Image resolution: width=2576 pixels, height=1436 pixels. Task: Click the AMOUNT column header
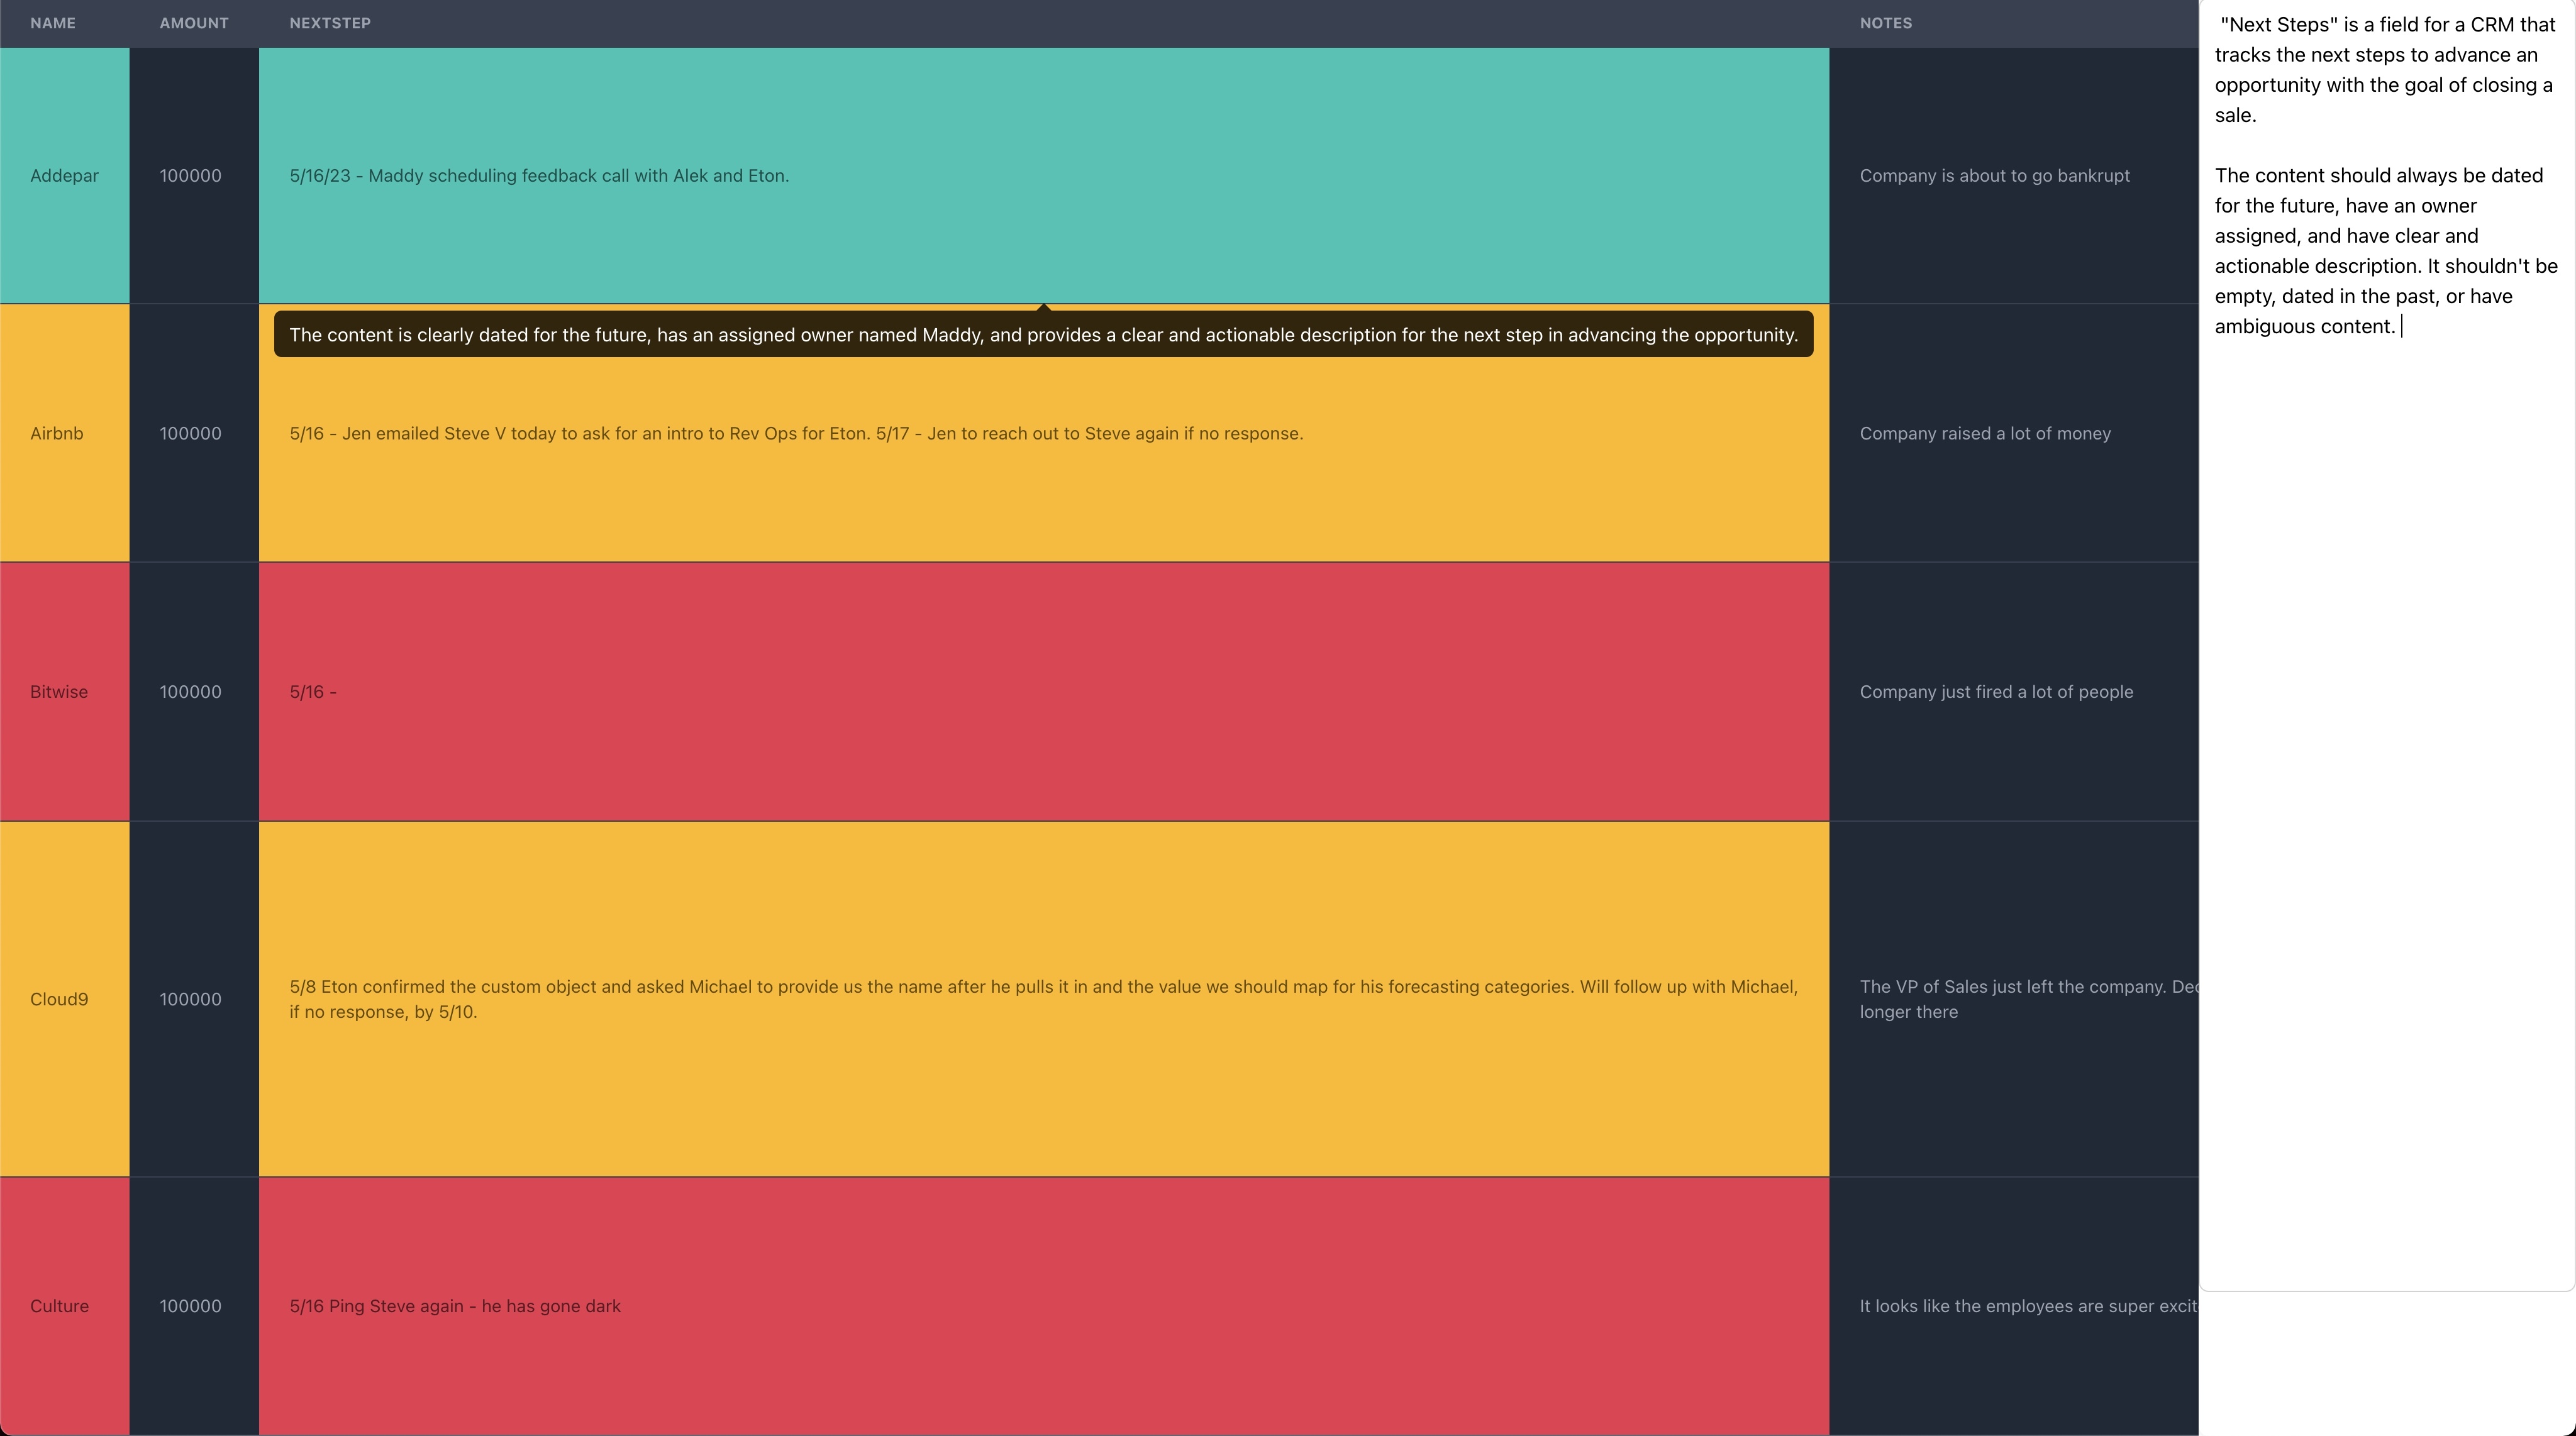point(194,23)
